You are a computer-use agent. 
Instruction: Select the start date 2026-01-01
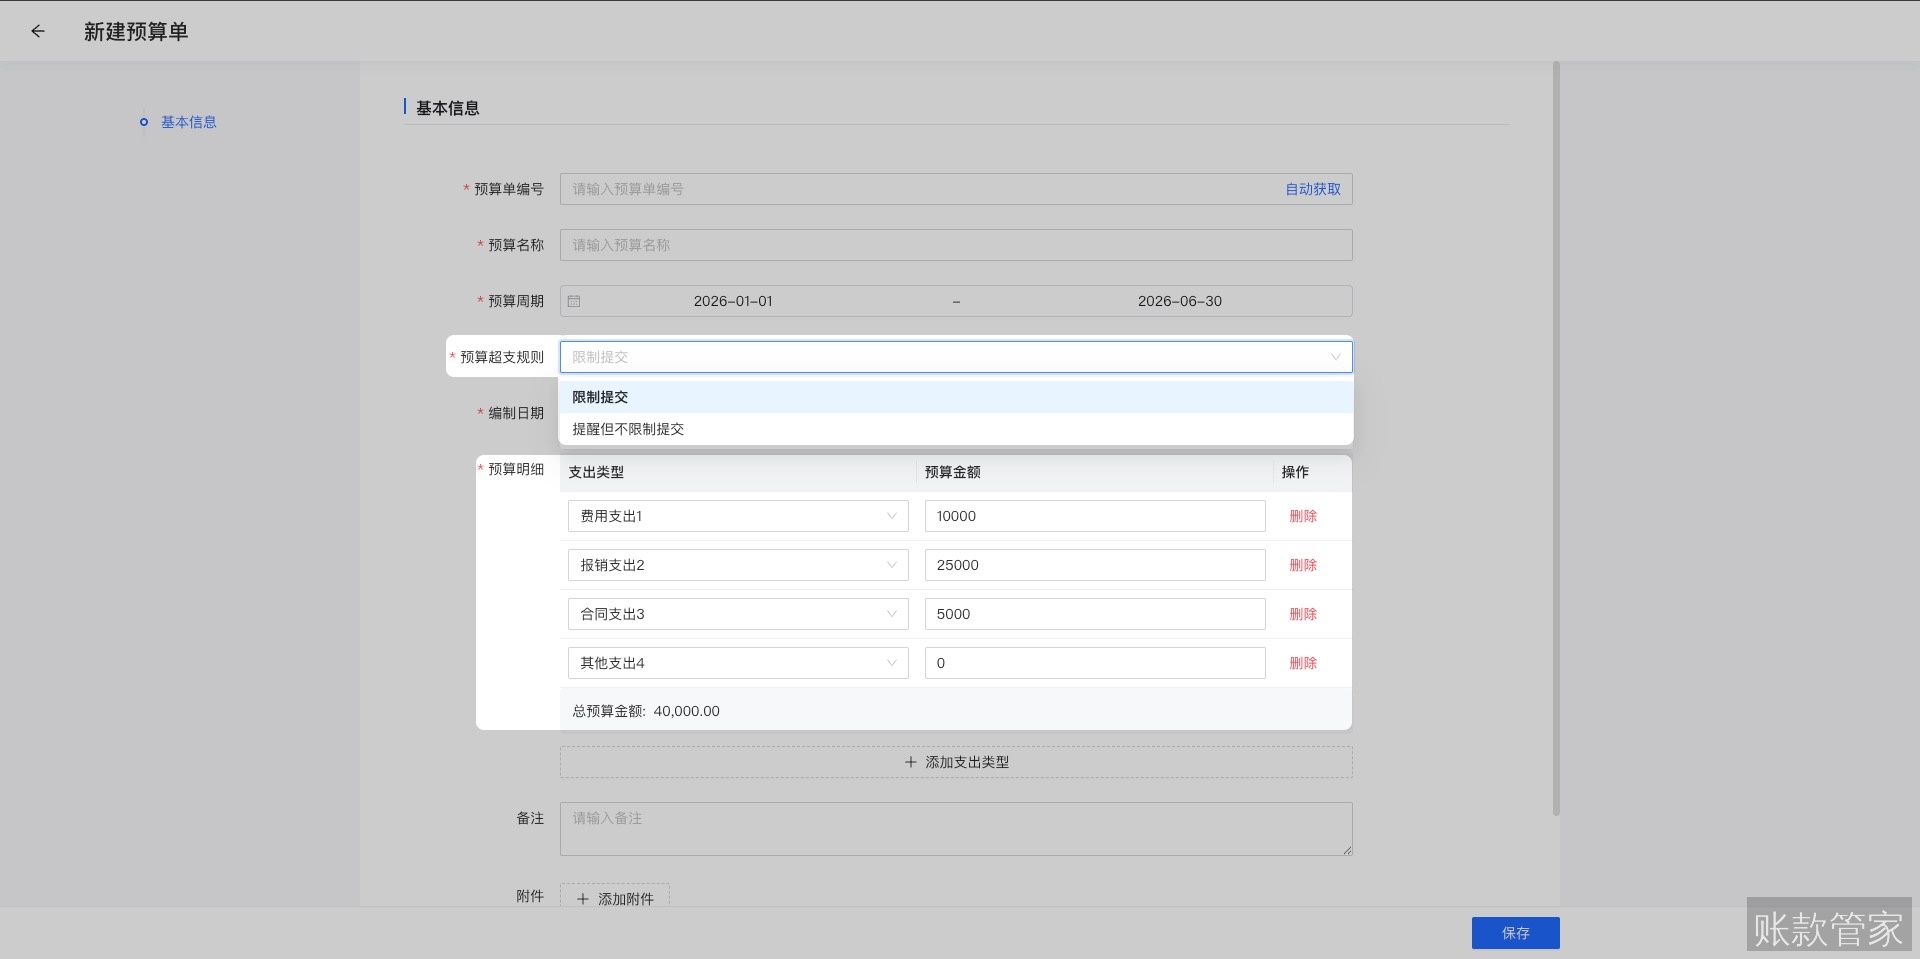point(733,301)
